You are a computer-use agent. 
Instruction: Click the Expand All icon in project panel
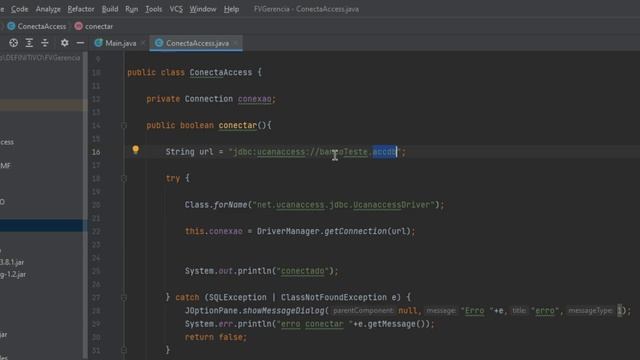[x=29, y=43]
